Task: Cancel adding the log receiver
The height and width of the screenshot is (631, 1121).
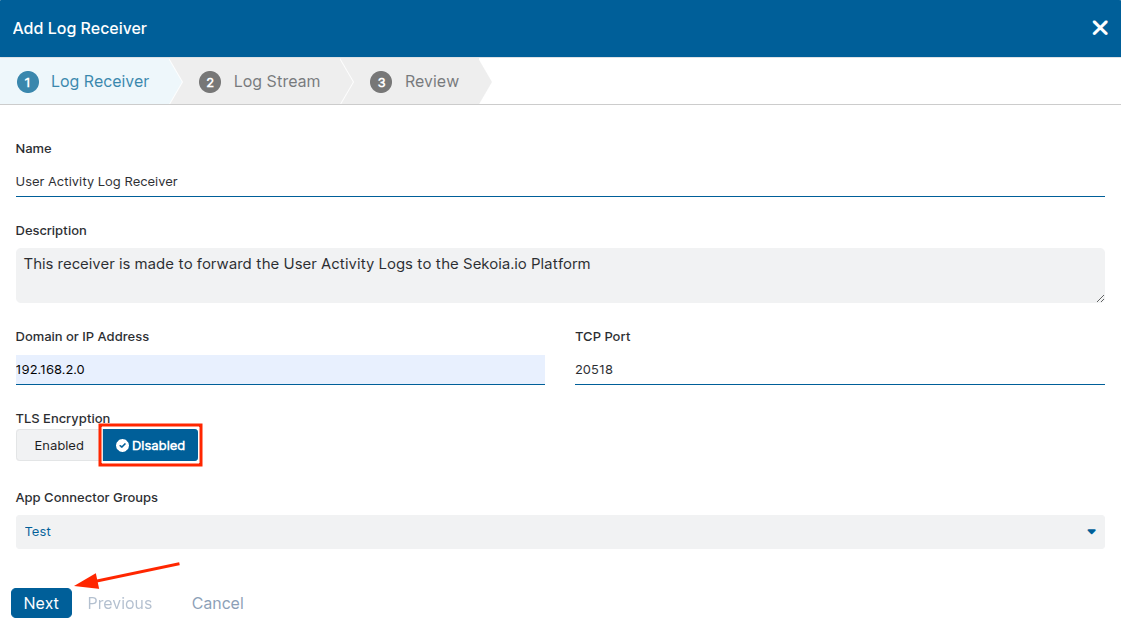Action: [217, 603]
